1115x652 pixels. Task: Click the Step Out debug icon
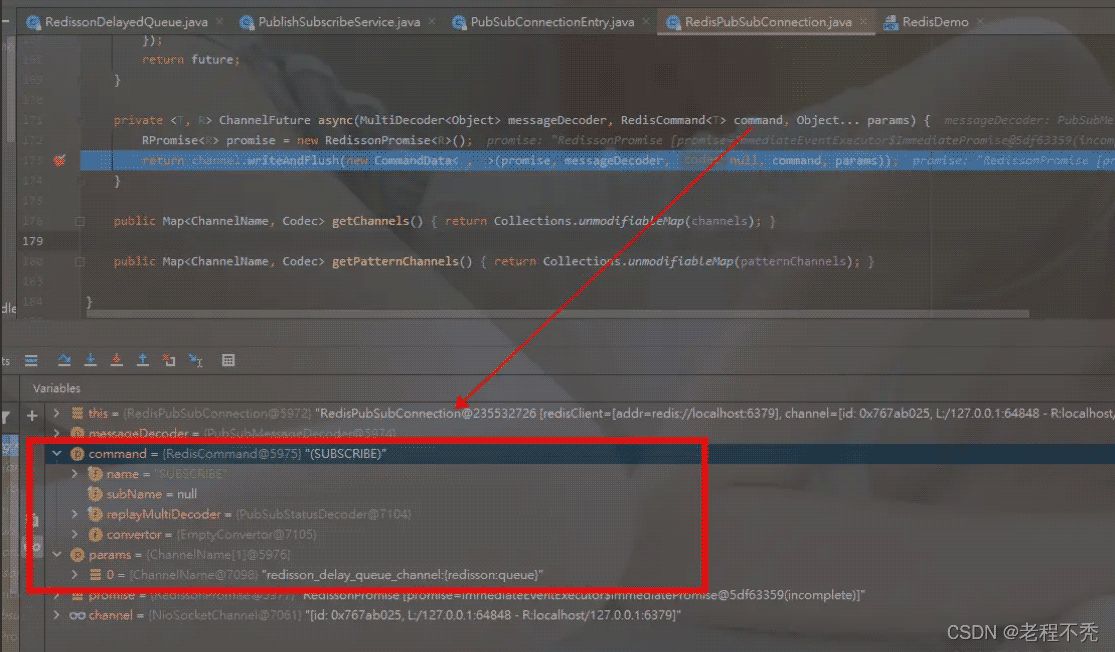click(143, 360)
